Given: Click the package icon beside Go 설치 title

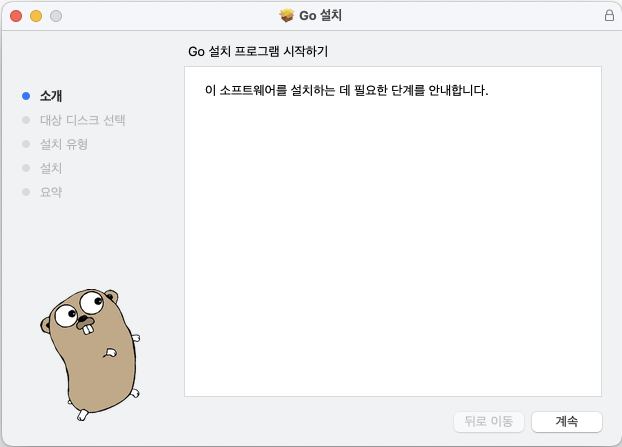Looking at the screenshot, I should tap(286, 15).
